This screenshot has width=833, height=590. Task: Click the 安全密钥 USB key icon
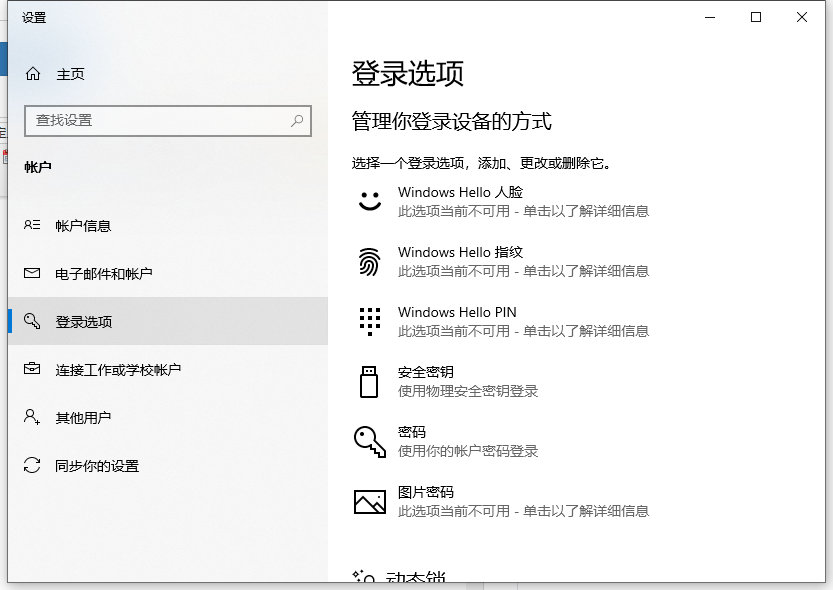(x=369, y=381)
